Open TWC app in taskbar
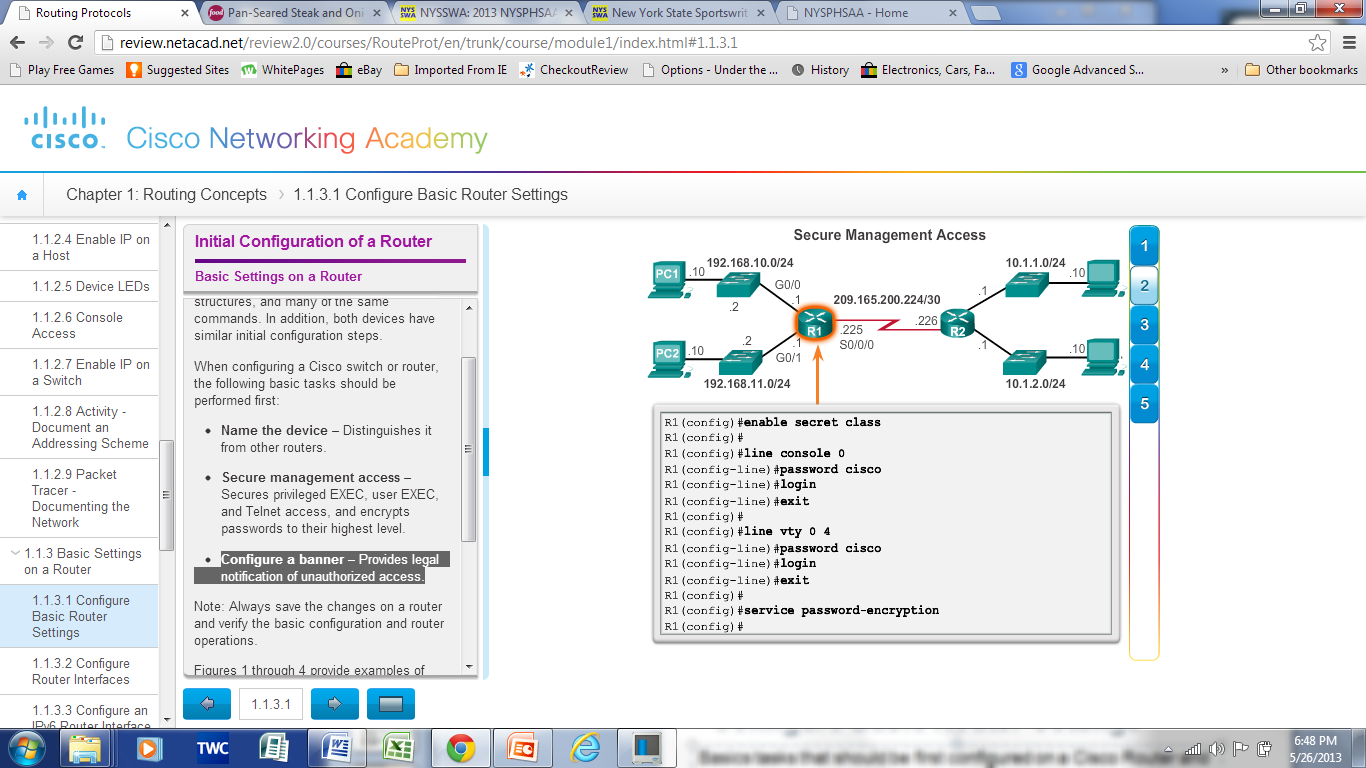The height and width of the screenshot is (768, 1366). 211,748
